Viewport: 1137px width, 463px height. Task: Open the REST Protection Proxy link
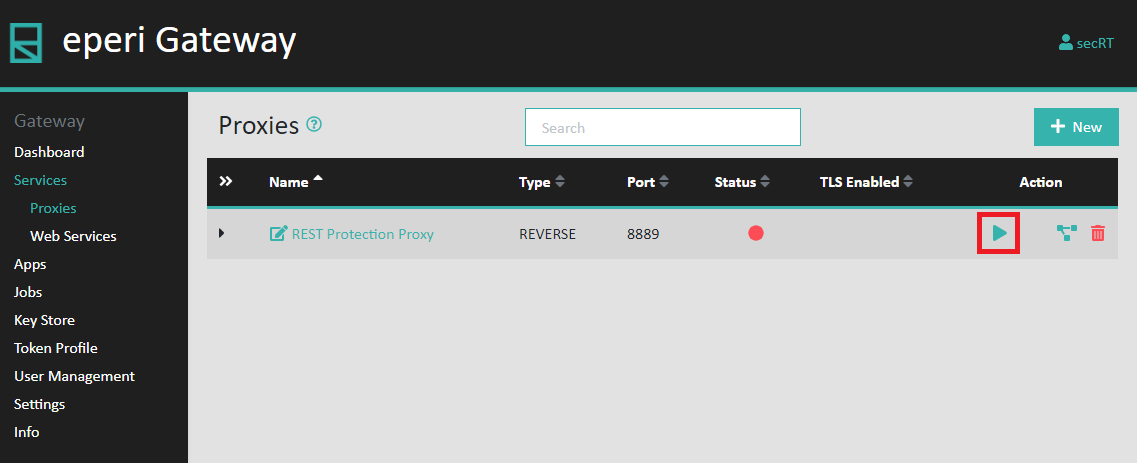(x=363, y=234)
